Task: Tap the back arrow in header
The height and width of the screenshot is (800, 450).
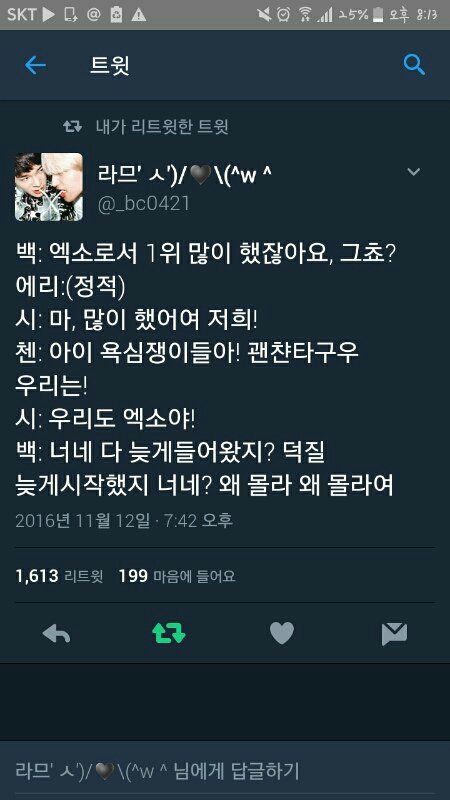Action: pyautogui.click(x=35, y=65)
